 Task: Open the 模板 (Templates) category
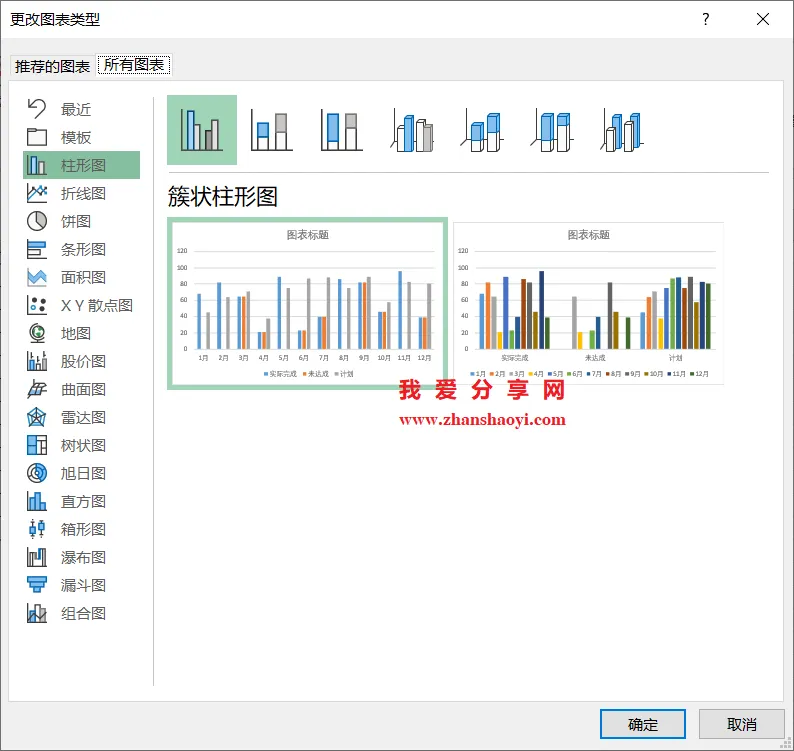[82, 137]
